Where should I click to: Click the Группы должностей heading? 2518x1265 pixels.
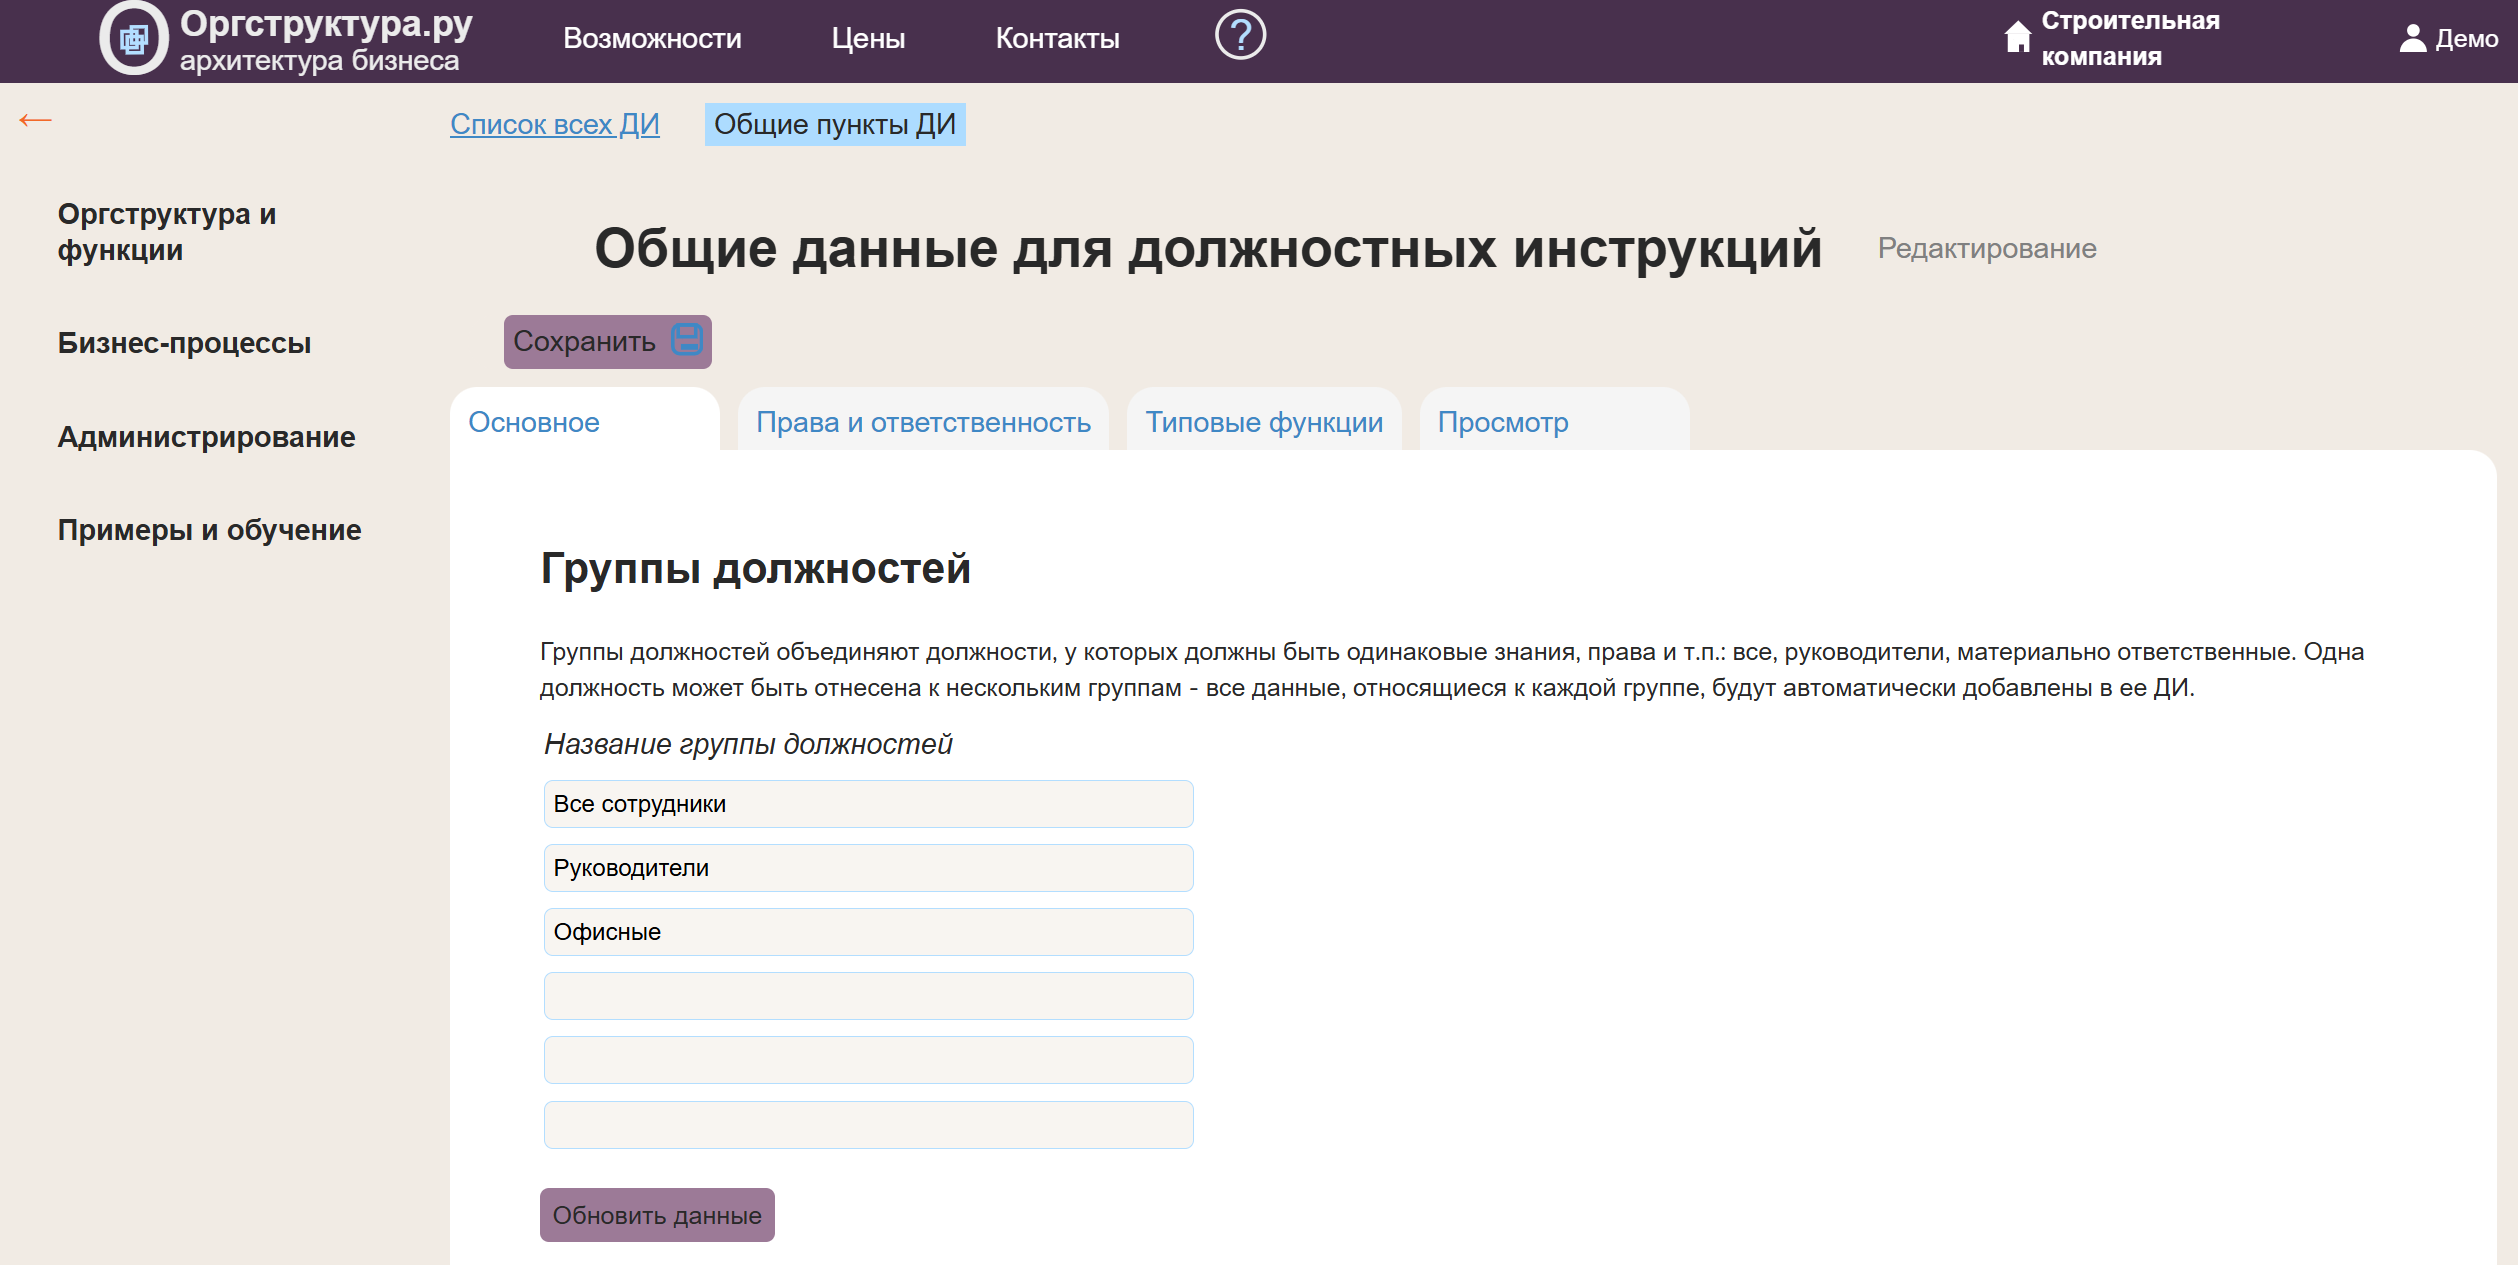pyautogui.click(x=756, y=569)
